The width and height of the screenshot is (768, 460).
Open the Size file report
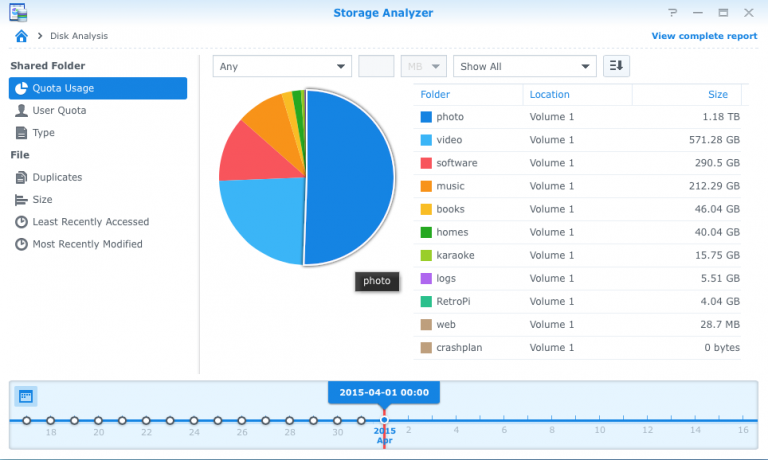[42, 199]
